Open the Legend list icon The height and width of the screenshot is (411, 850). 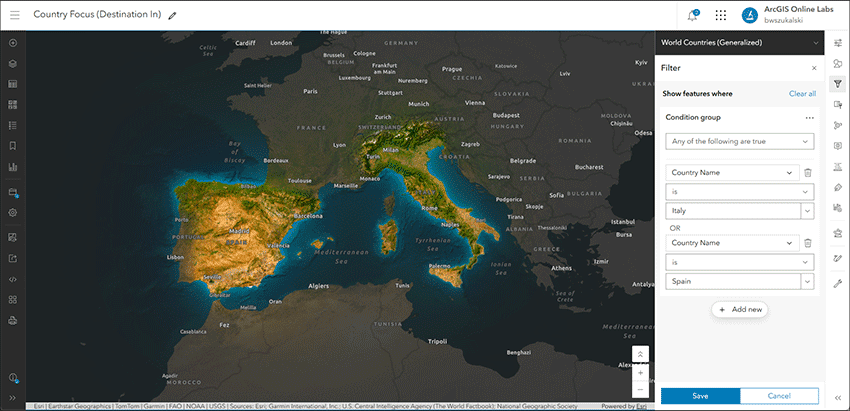[x=13, y=125]
